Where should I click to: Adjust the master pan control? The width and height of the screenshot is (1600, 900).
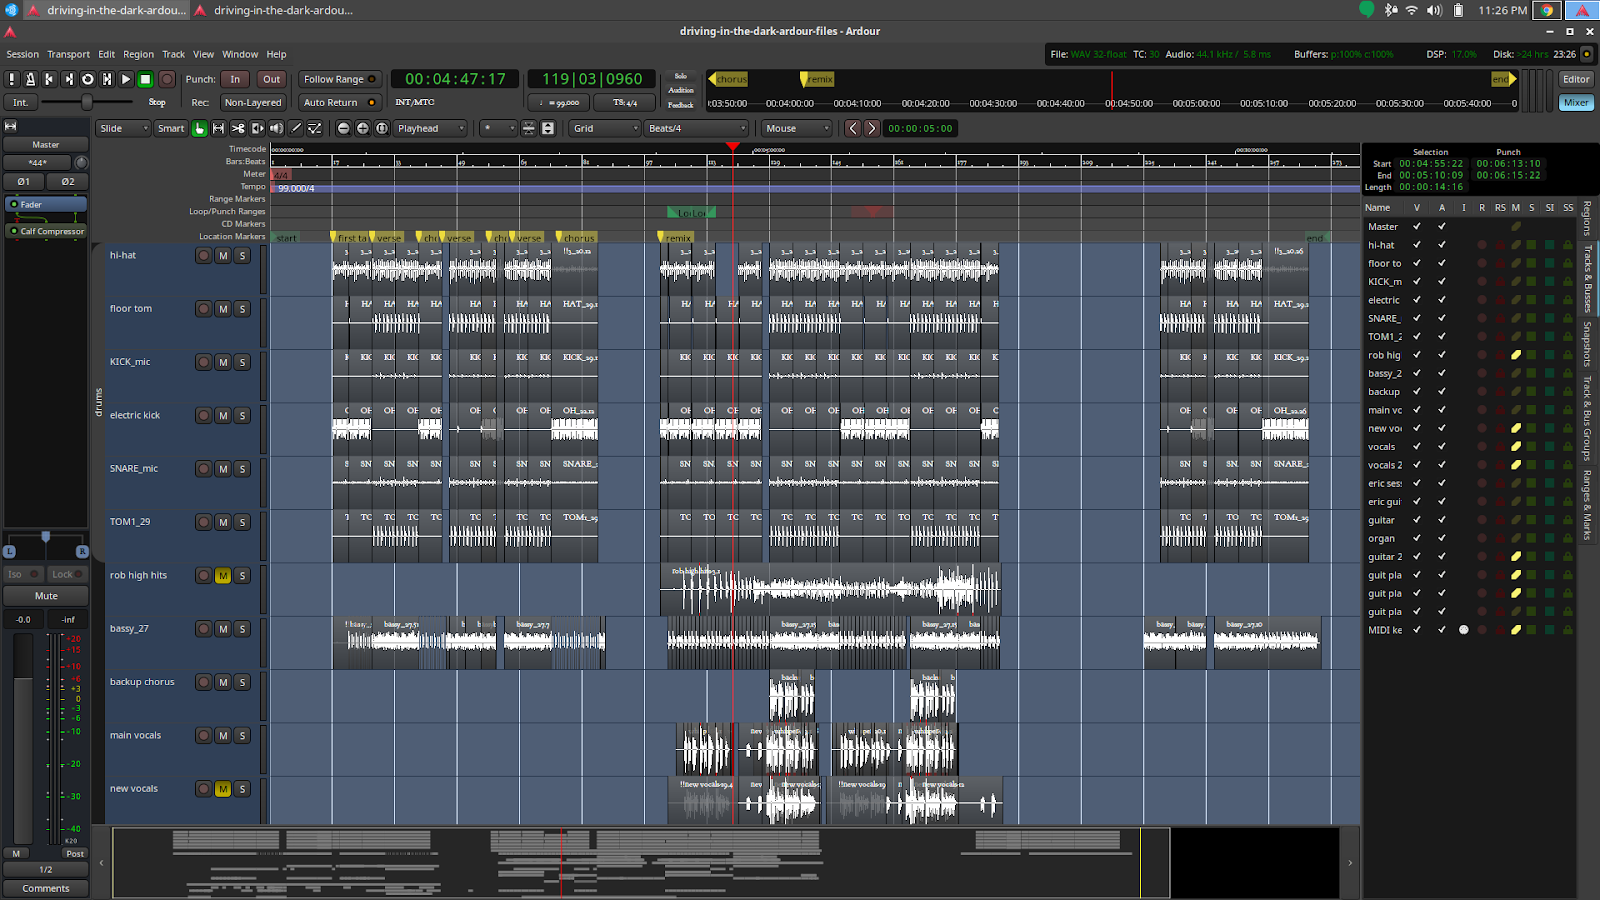click(x=46, y=544)
